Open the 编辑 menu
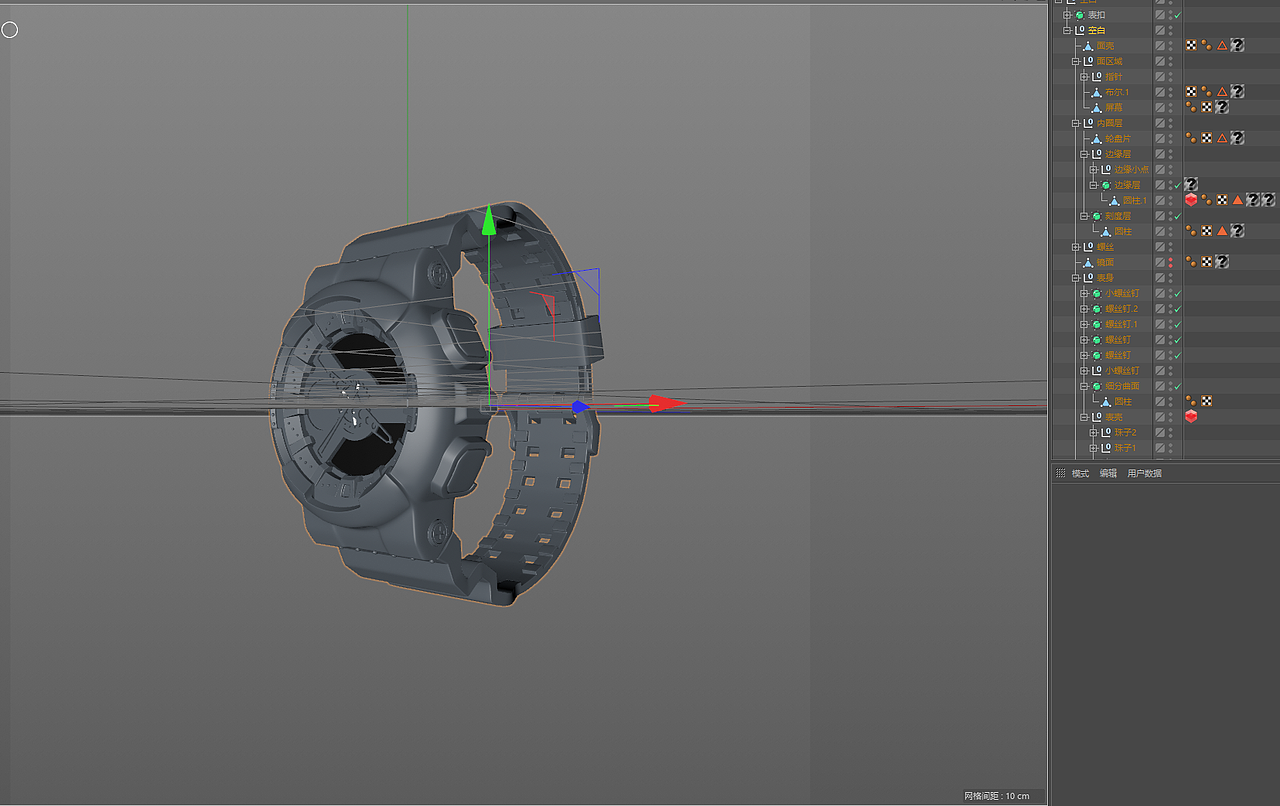The width and height of the screenshot is (1280, 806). pyautogui.click(x=1108, y=473)
